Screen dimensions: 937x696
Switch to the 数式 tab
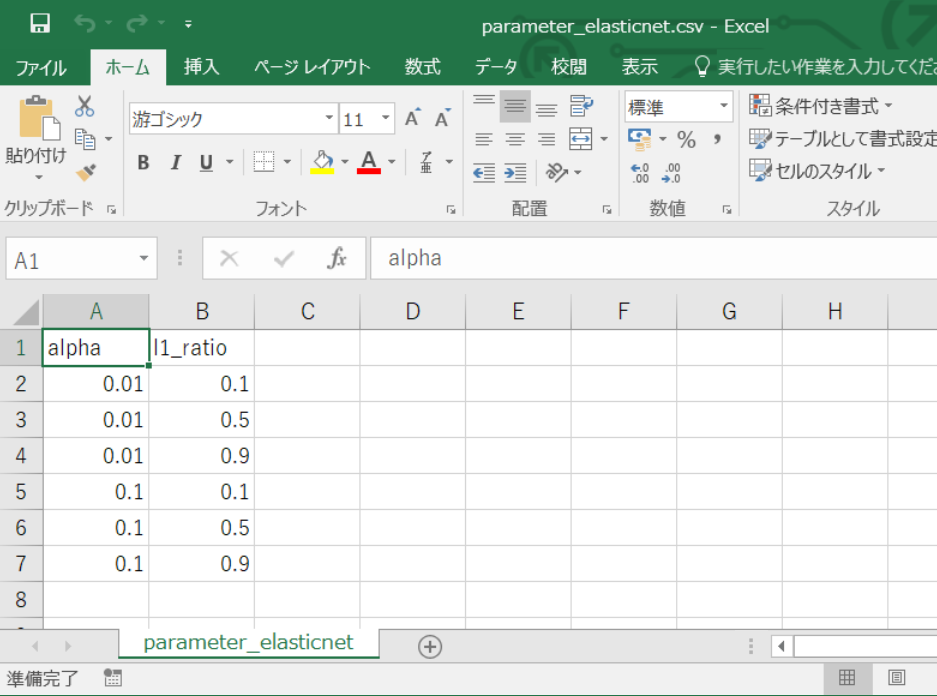[422, 66]
